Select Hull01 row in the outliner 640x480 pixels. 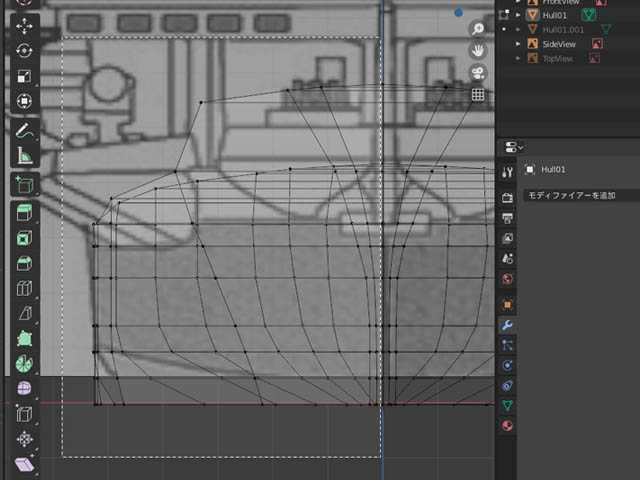pyautogui.click(x=555, y=15)
